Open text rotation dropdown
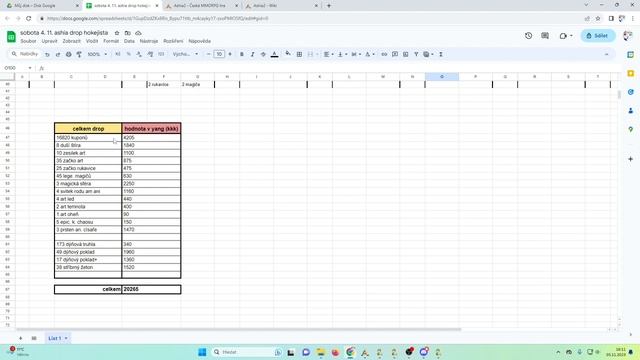The height and width of the screenshot is (360, 640). coord(369,54)
